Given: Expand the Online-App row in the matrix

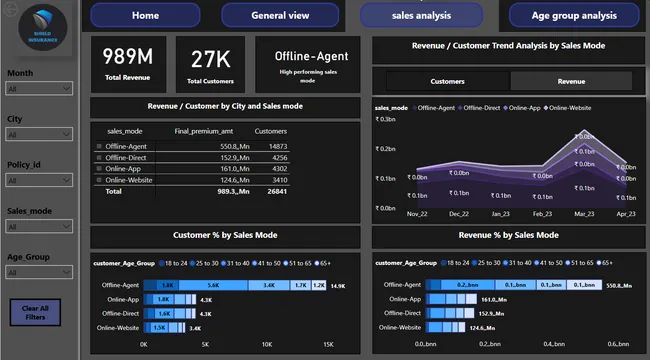Looking at the screenshot, I should coord(99,168).
